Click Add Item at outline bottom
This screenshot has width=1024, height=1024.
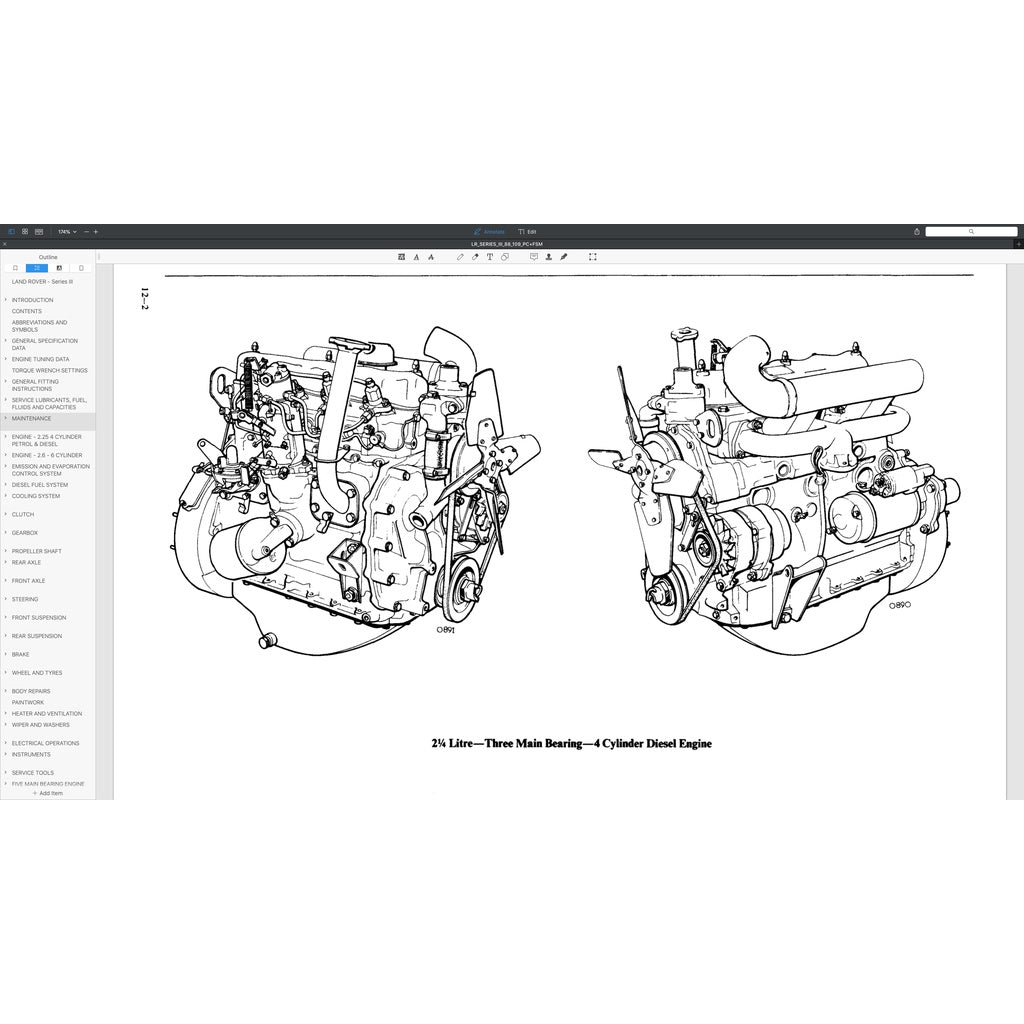coord(48,793)
